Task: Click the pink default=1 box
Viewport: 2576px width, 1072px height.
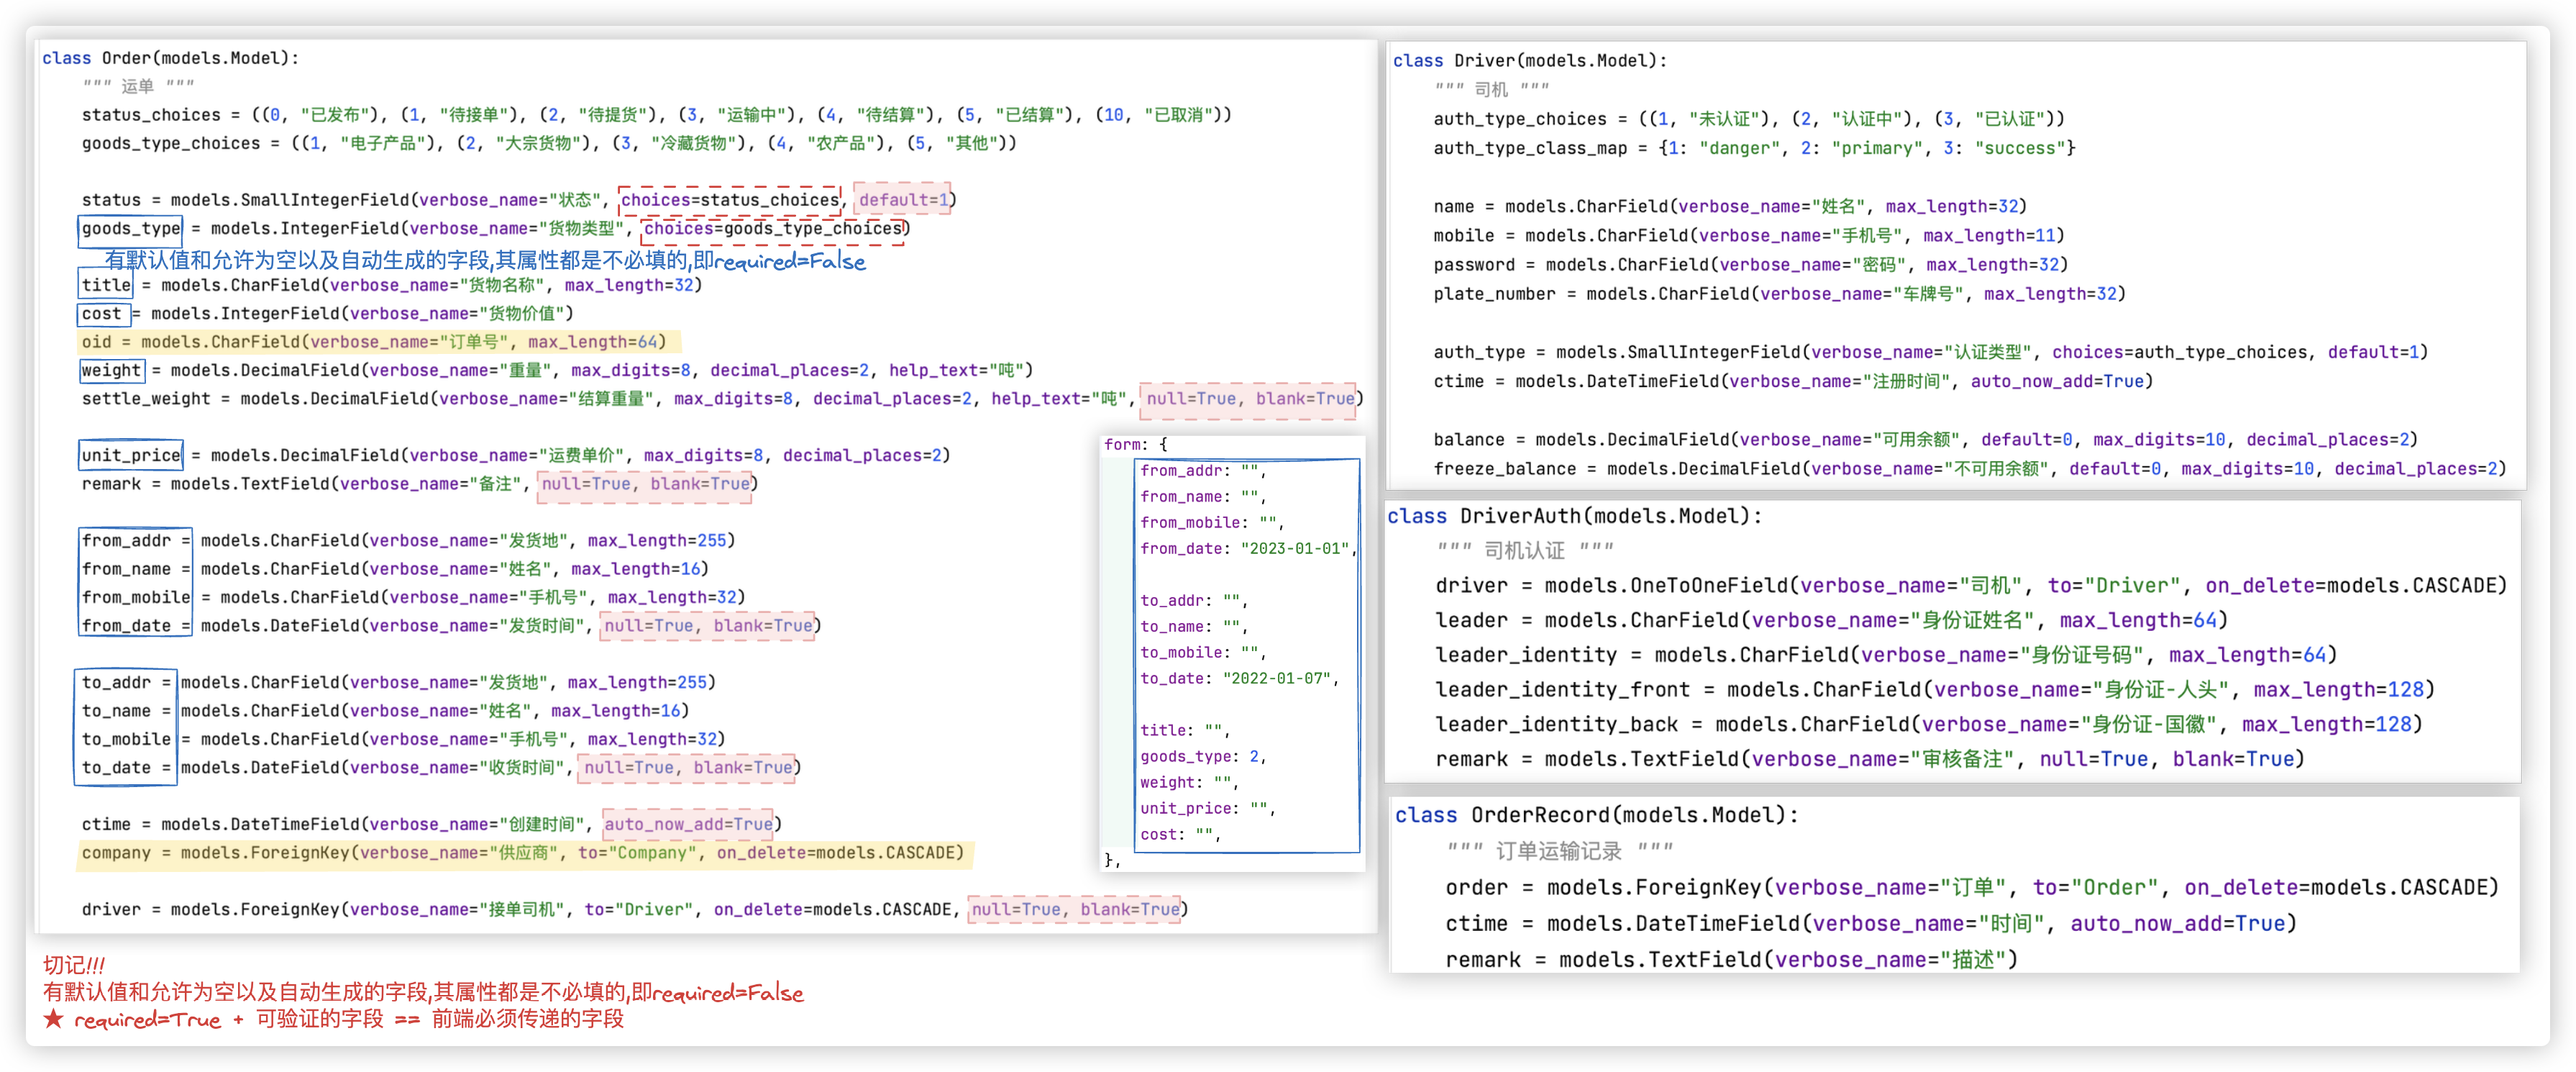Action: pos(903,200)
